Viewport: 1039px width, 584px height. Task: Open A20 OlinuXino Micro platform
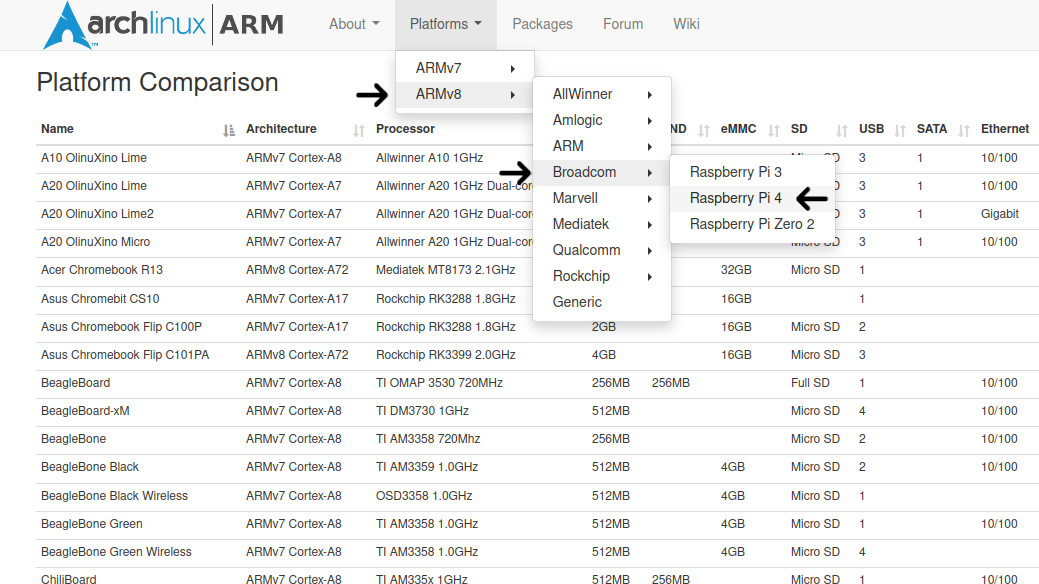pyautogui.click(x=95, y=242)
